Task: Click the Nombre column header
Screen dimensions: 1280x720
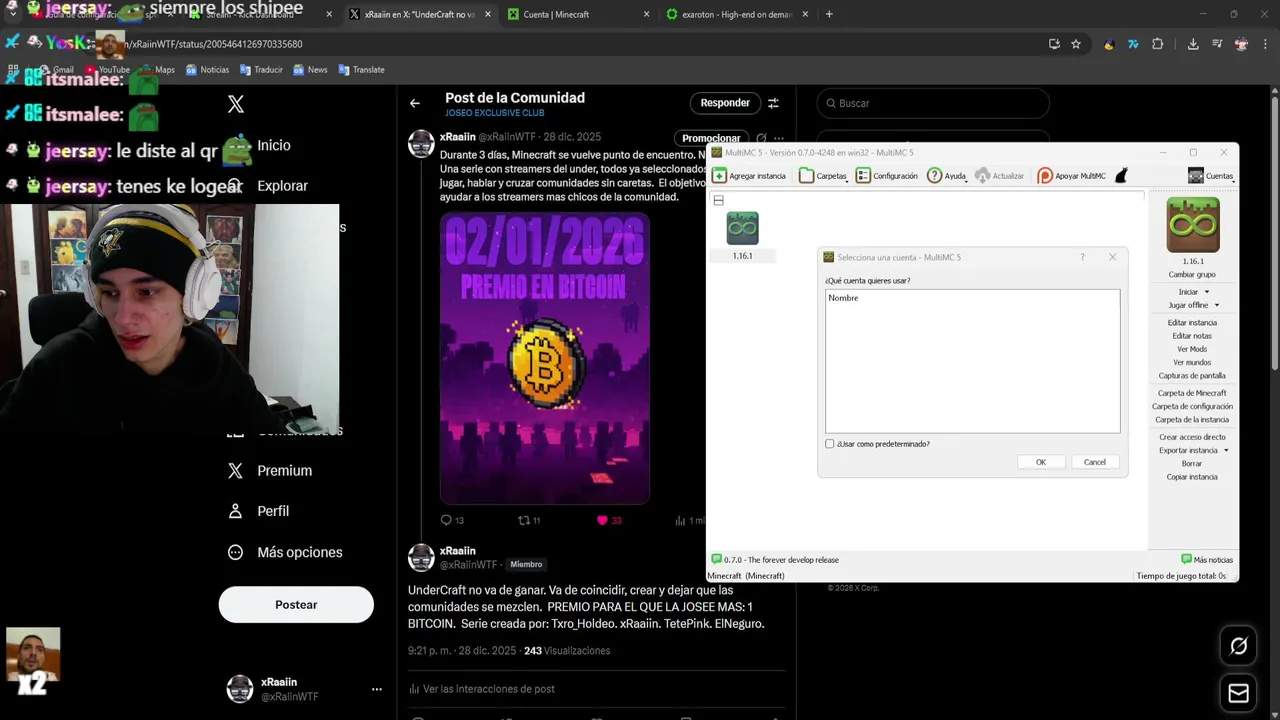Action: (x=843, y=298)
